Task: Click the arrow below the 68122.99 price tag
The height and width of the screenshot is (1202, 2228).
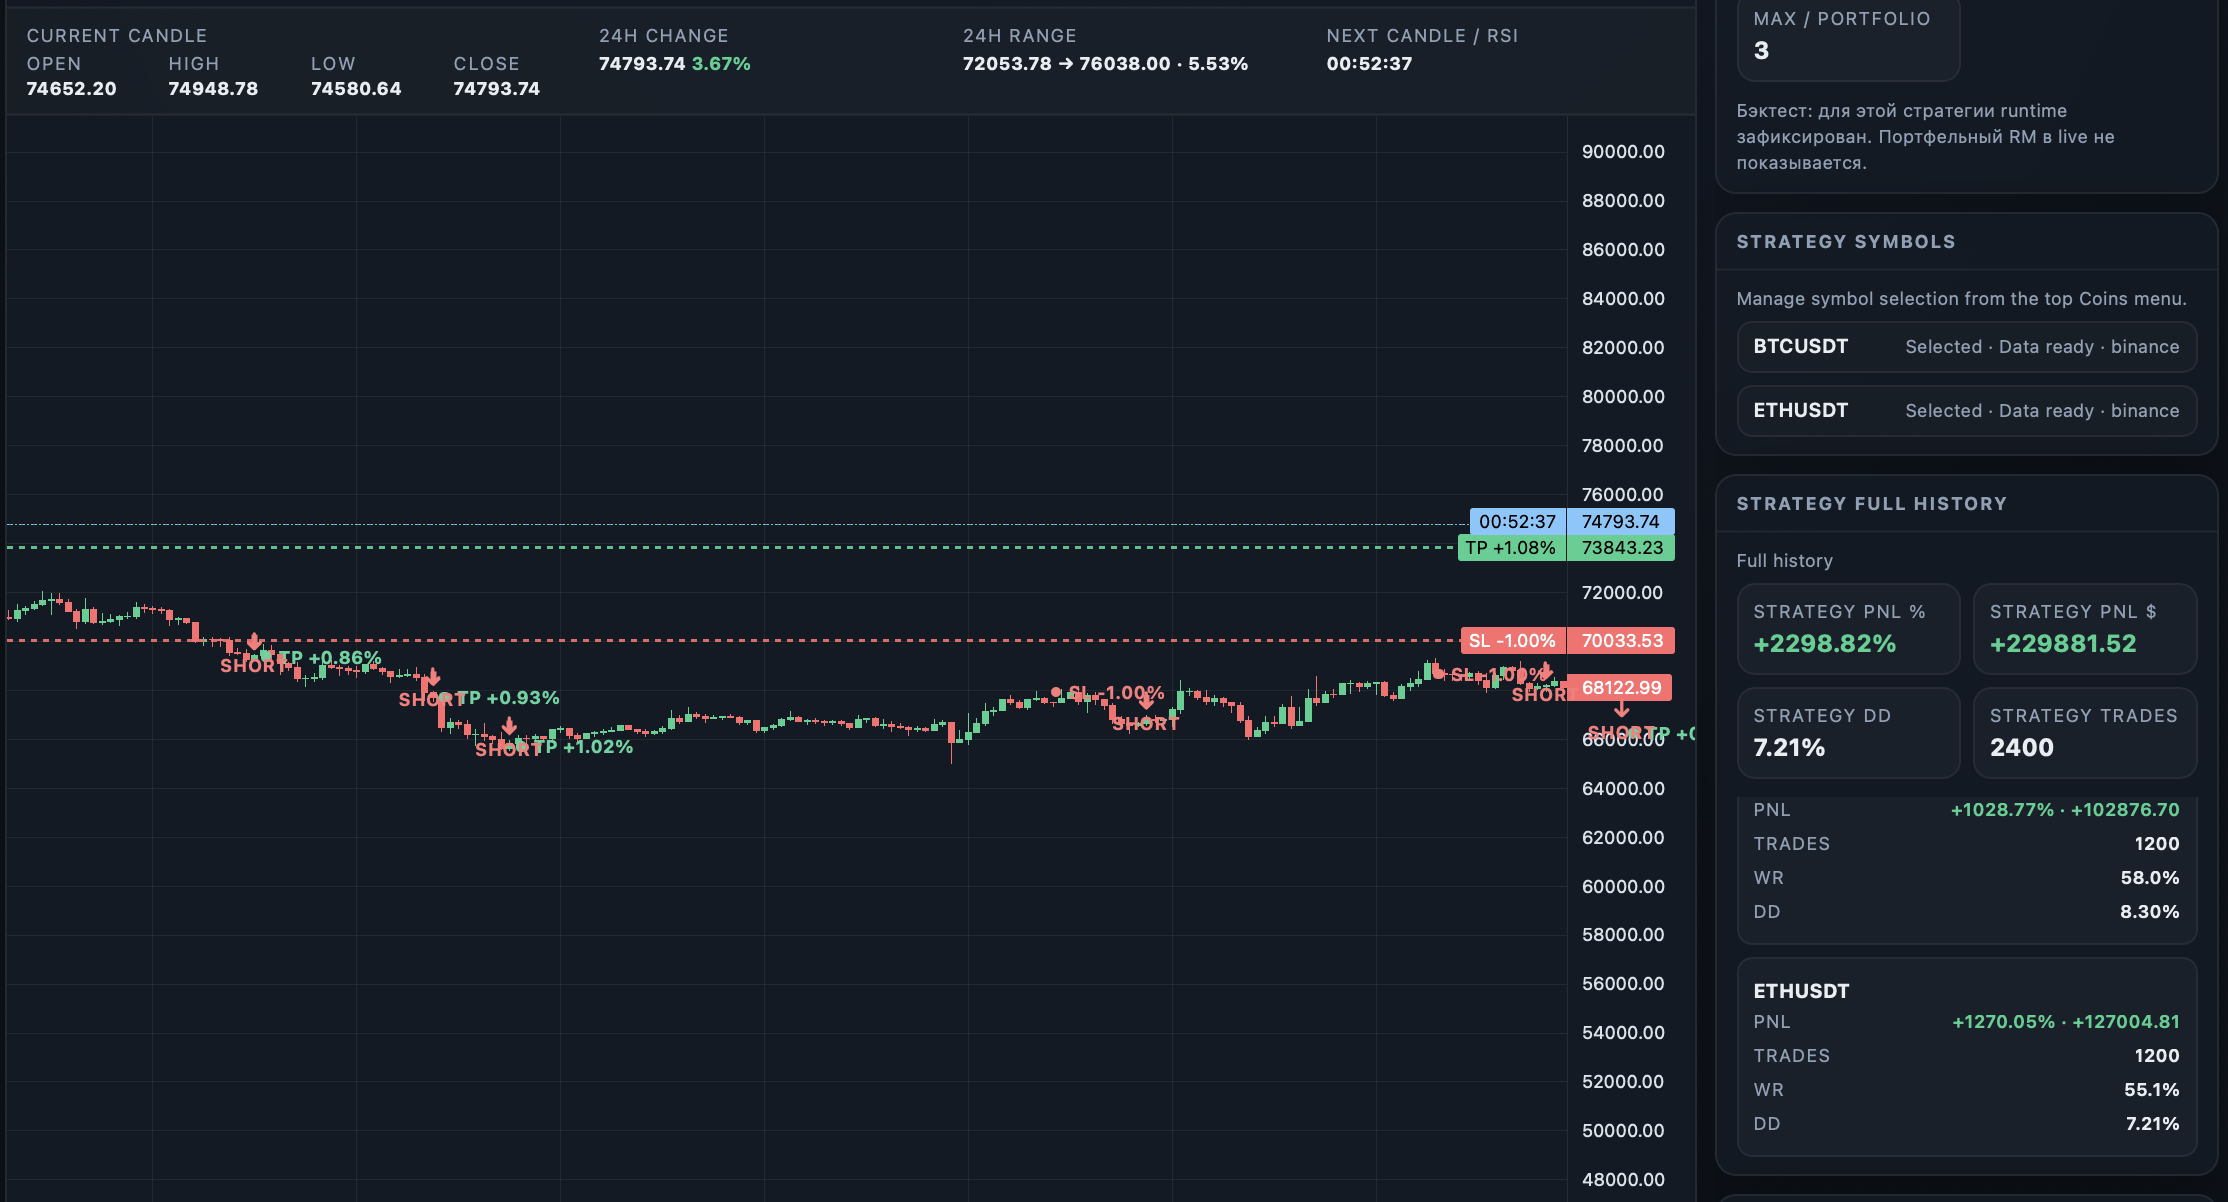Action: click(x=1621, y=710)
